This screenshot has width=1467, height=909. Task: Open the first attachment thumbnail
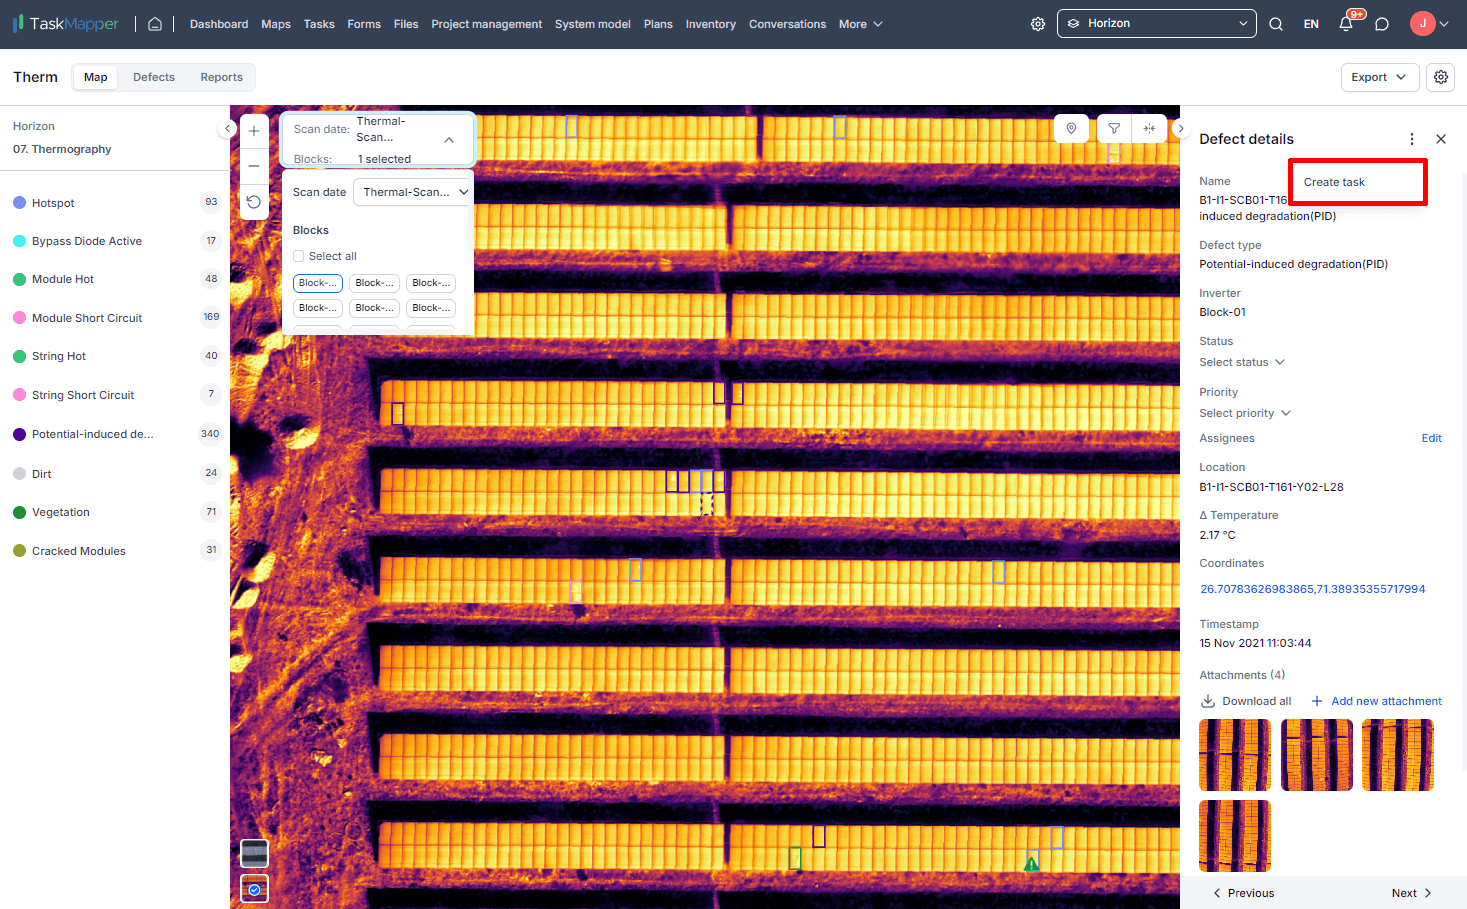coord(1235,755)
